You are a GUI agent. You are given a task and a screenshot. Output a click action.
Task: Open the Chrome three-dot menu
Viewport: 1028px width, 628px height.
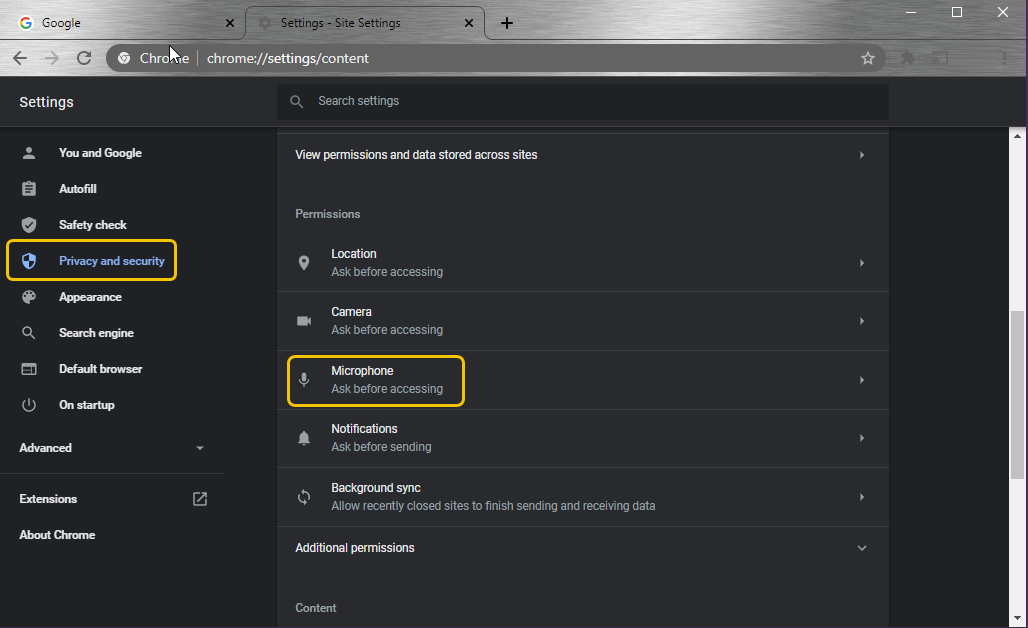[x=1004, y=58]
